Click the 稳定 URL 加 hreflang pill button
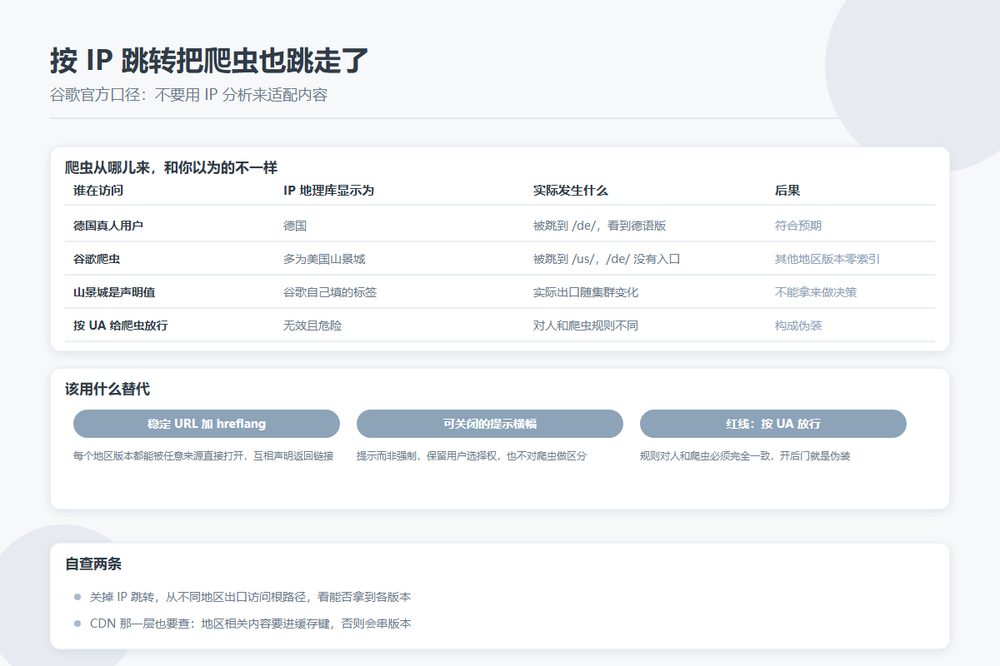1000x666 pixels. click(207, 424)
